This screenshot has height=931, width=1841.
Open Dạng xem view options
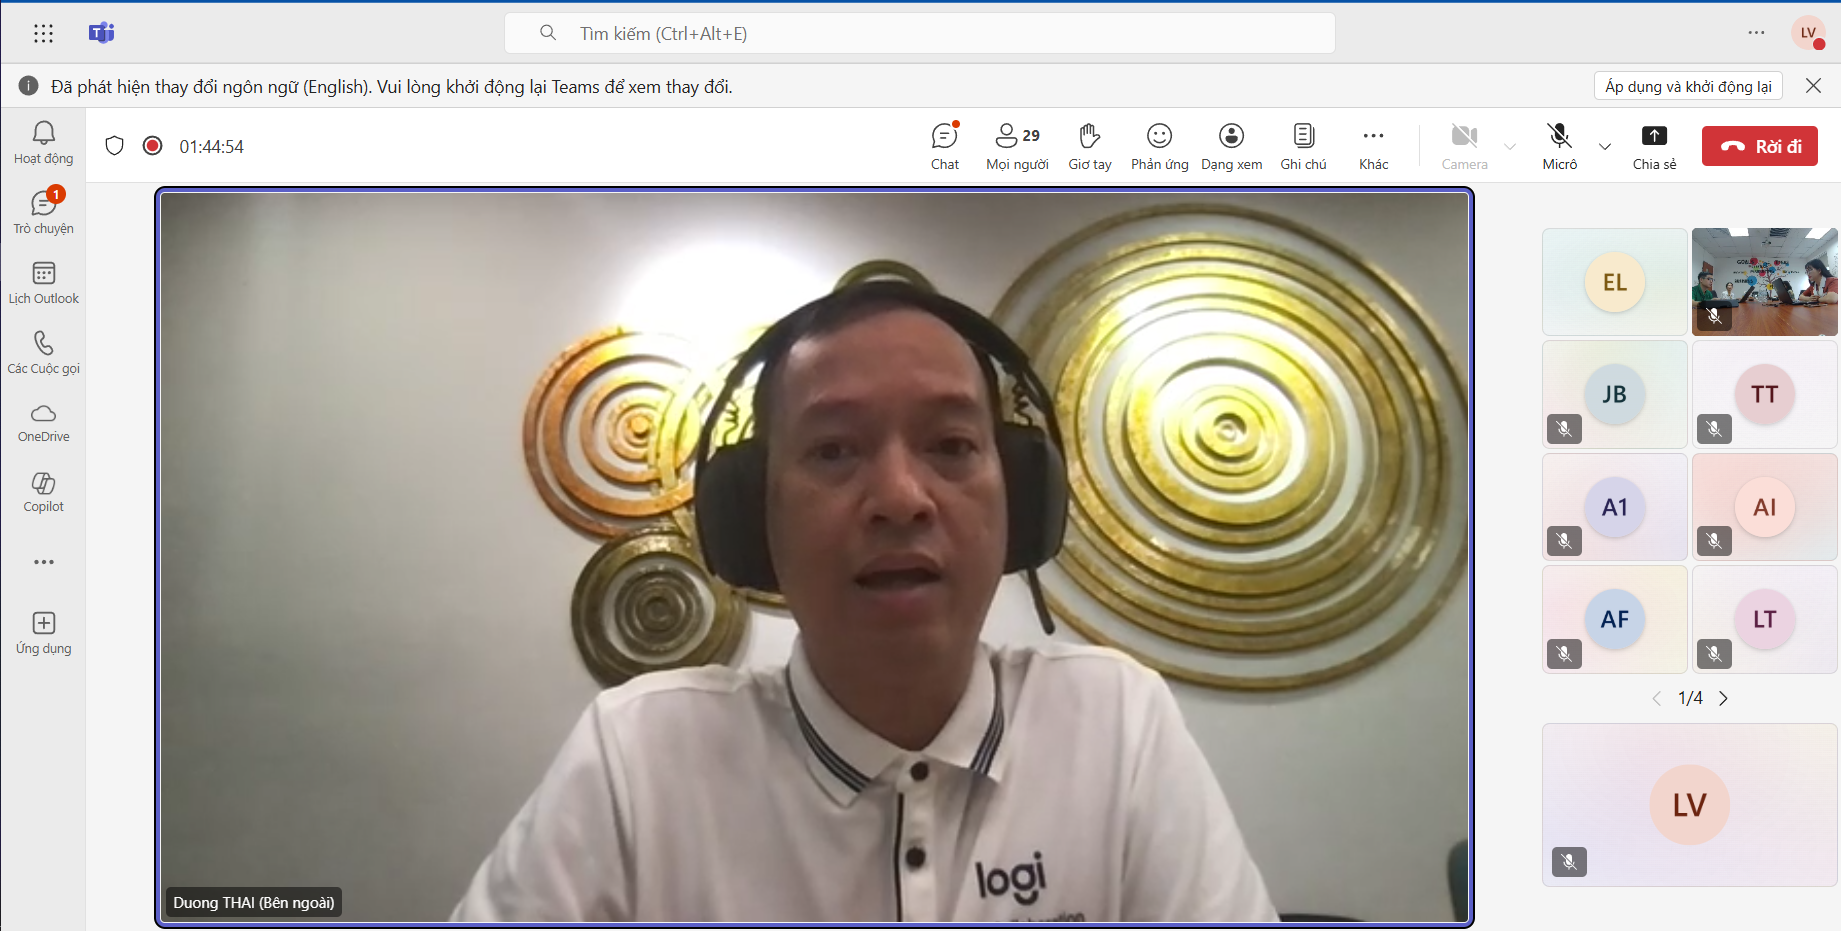[x=1231, y=146]
